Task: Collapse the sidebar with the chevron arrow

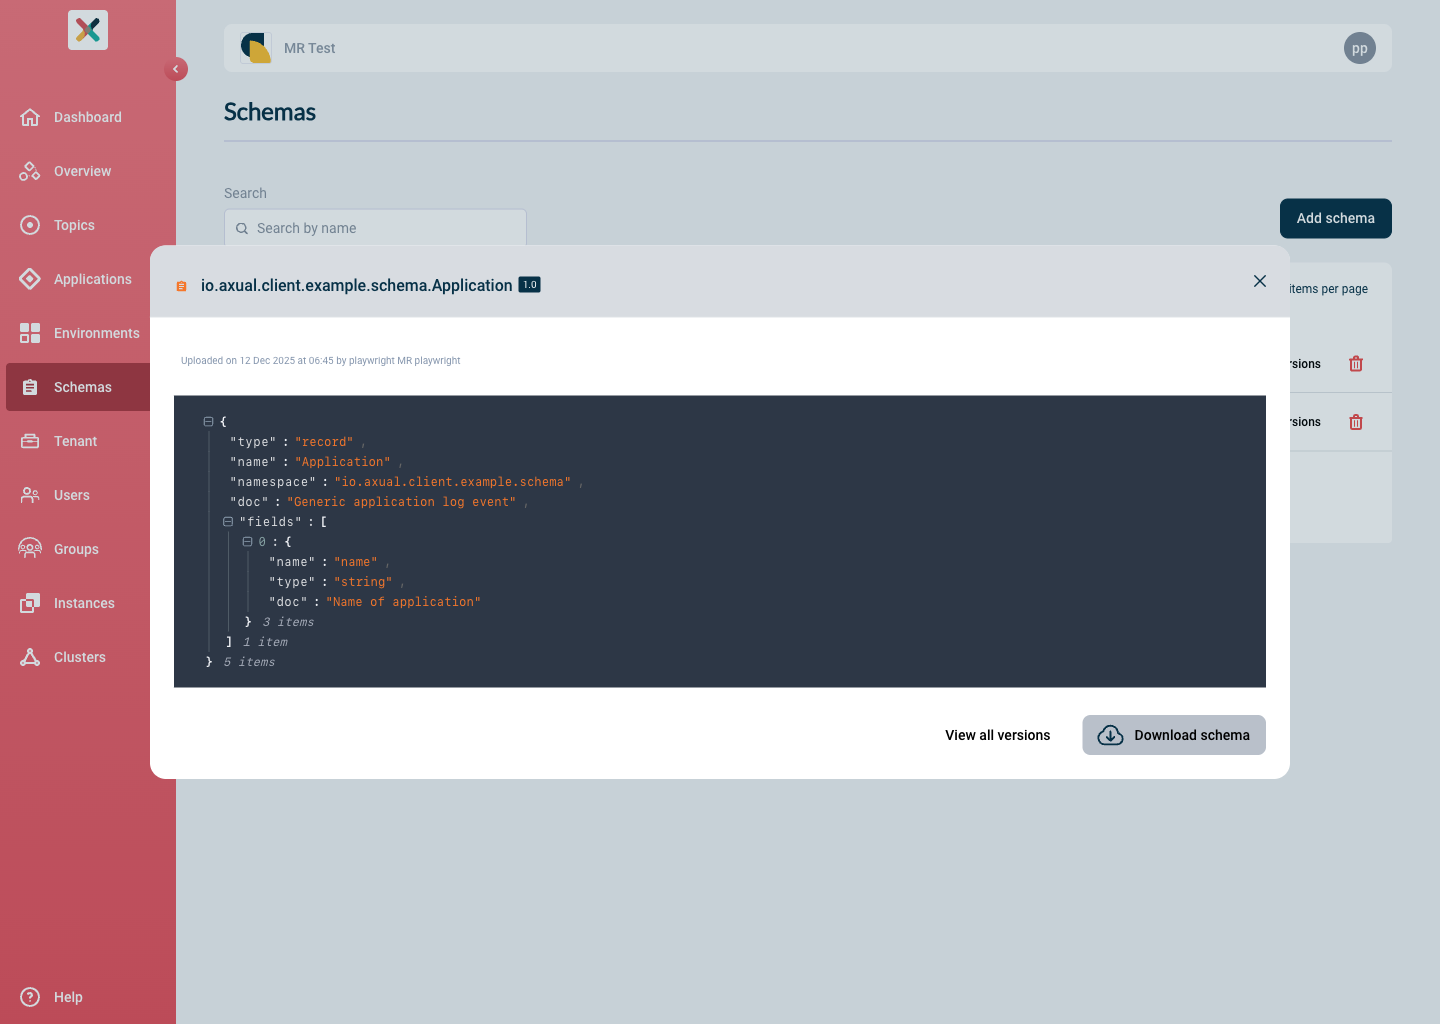Action: coord(176,69)
